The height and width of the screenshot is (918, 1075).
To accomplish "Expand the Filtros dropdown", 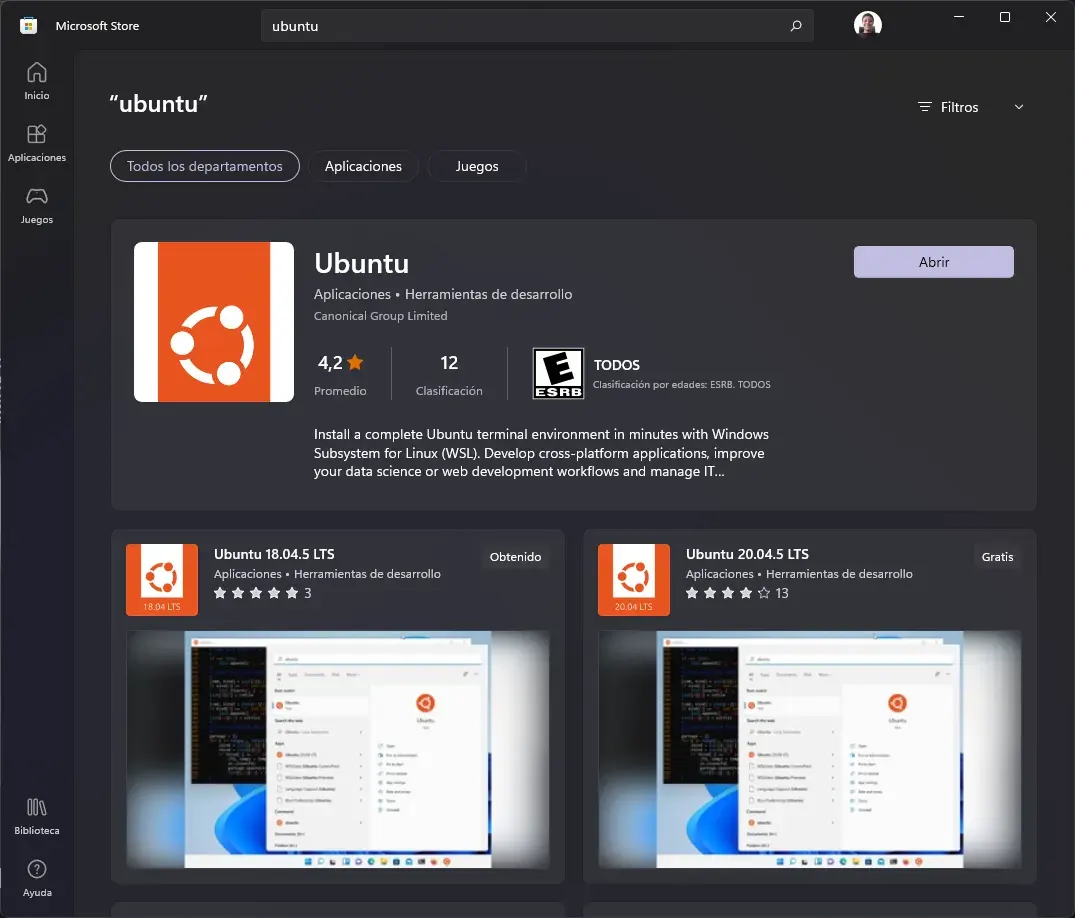I will [x=970, y=107].
